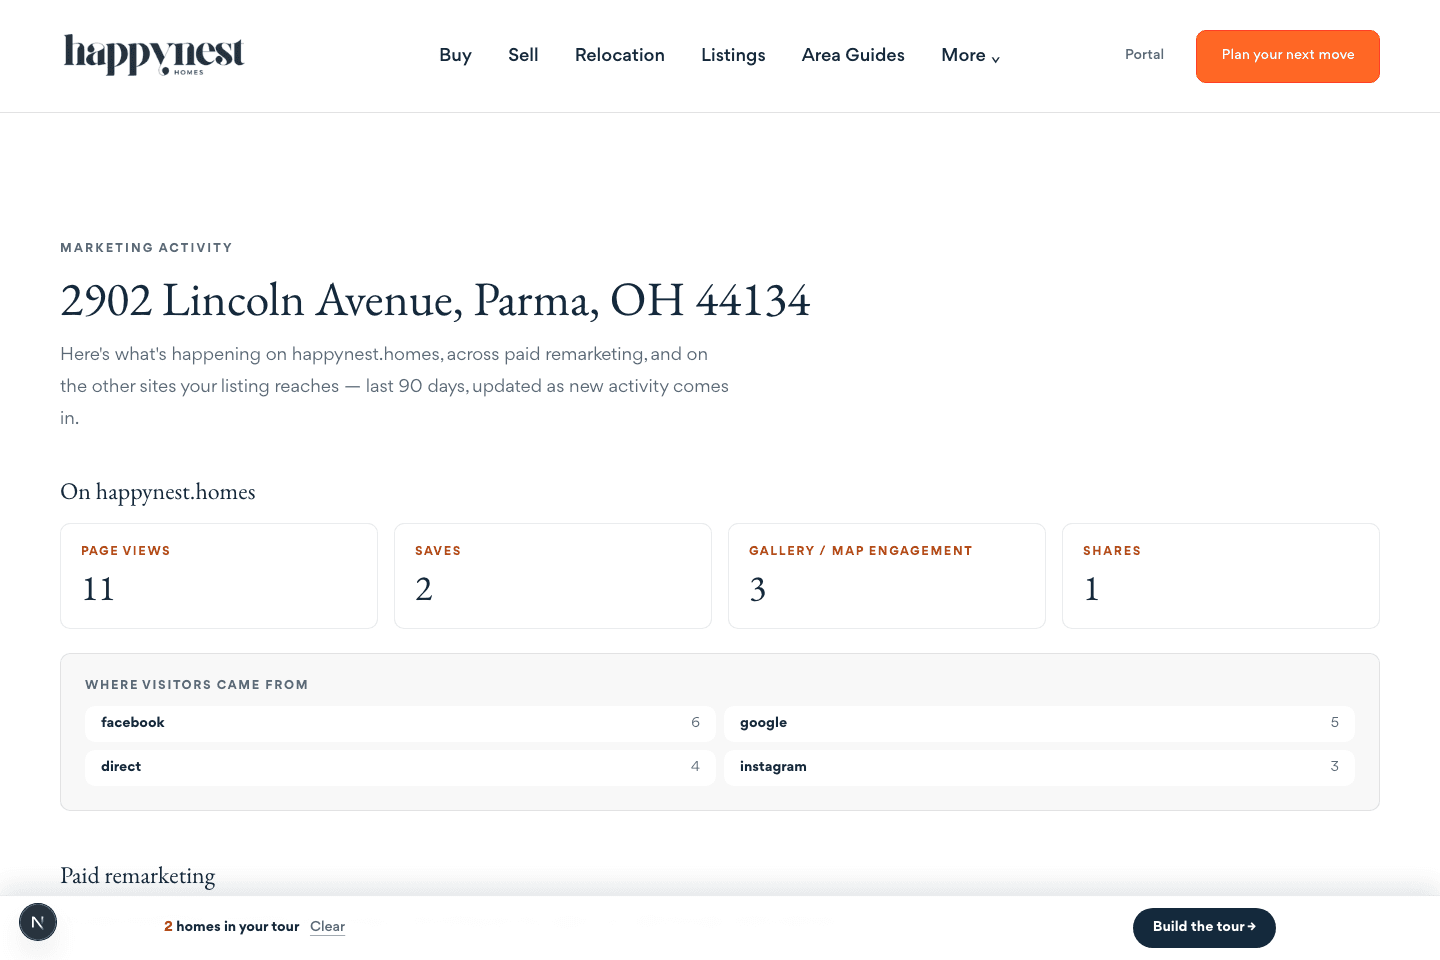Viewport: 1440px width, 960px height.
Task: Click the address heading 2902 Lincoln Avenue
Action: 435,300
